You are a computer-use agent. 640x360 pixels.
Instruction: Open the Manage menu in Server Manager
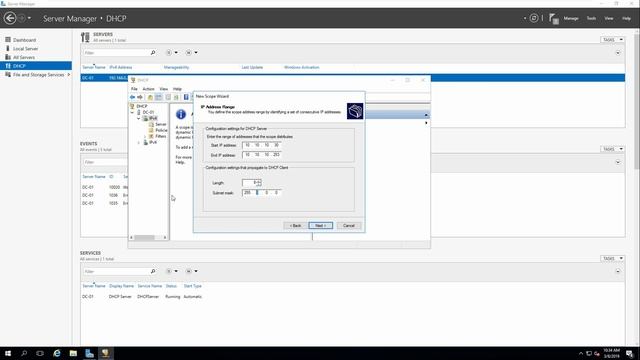pyautogui.click(x=571, y=18)
